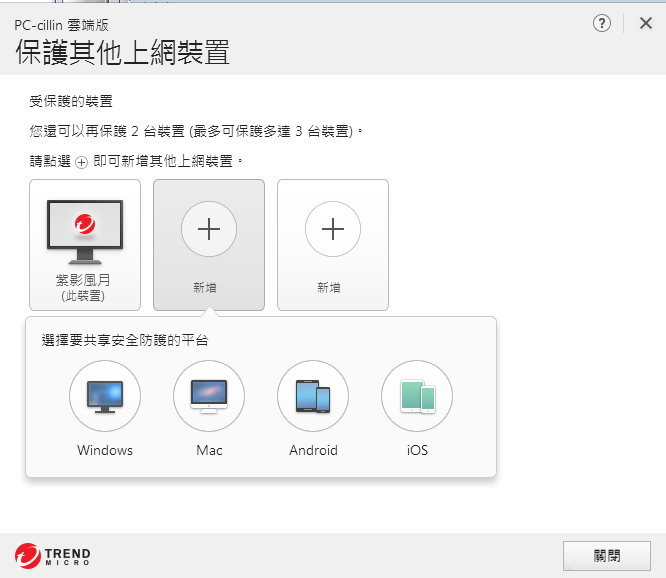
Task: Open help via the question mark icon
Action: [602, 23]
